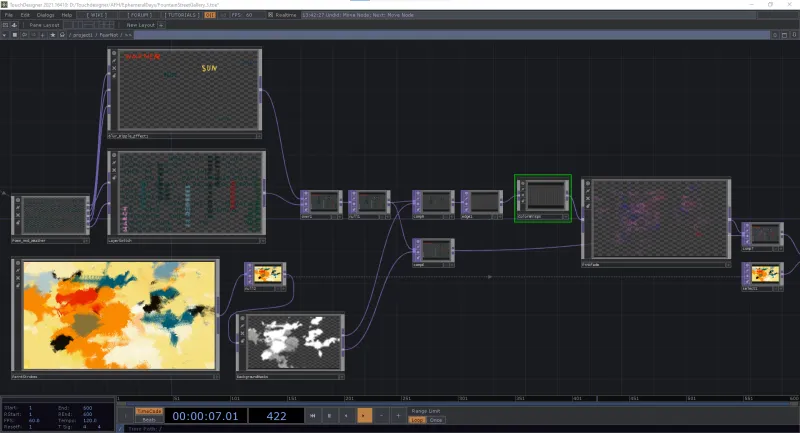Screen dimensions: 800x433
Task: Click the project1 path segment in the path bar
Action: click(x=83, y=34)
